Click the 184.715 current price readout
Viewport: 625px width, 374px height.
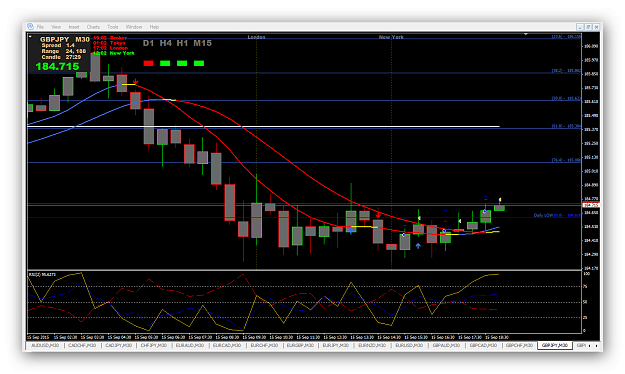pos(57,67)
